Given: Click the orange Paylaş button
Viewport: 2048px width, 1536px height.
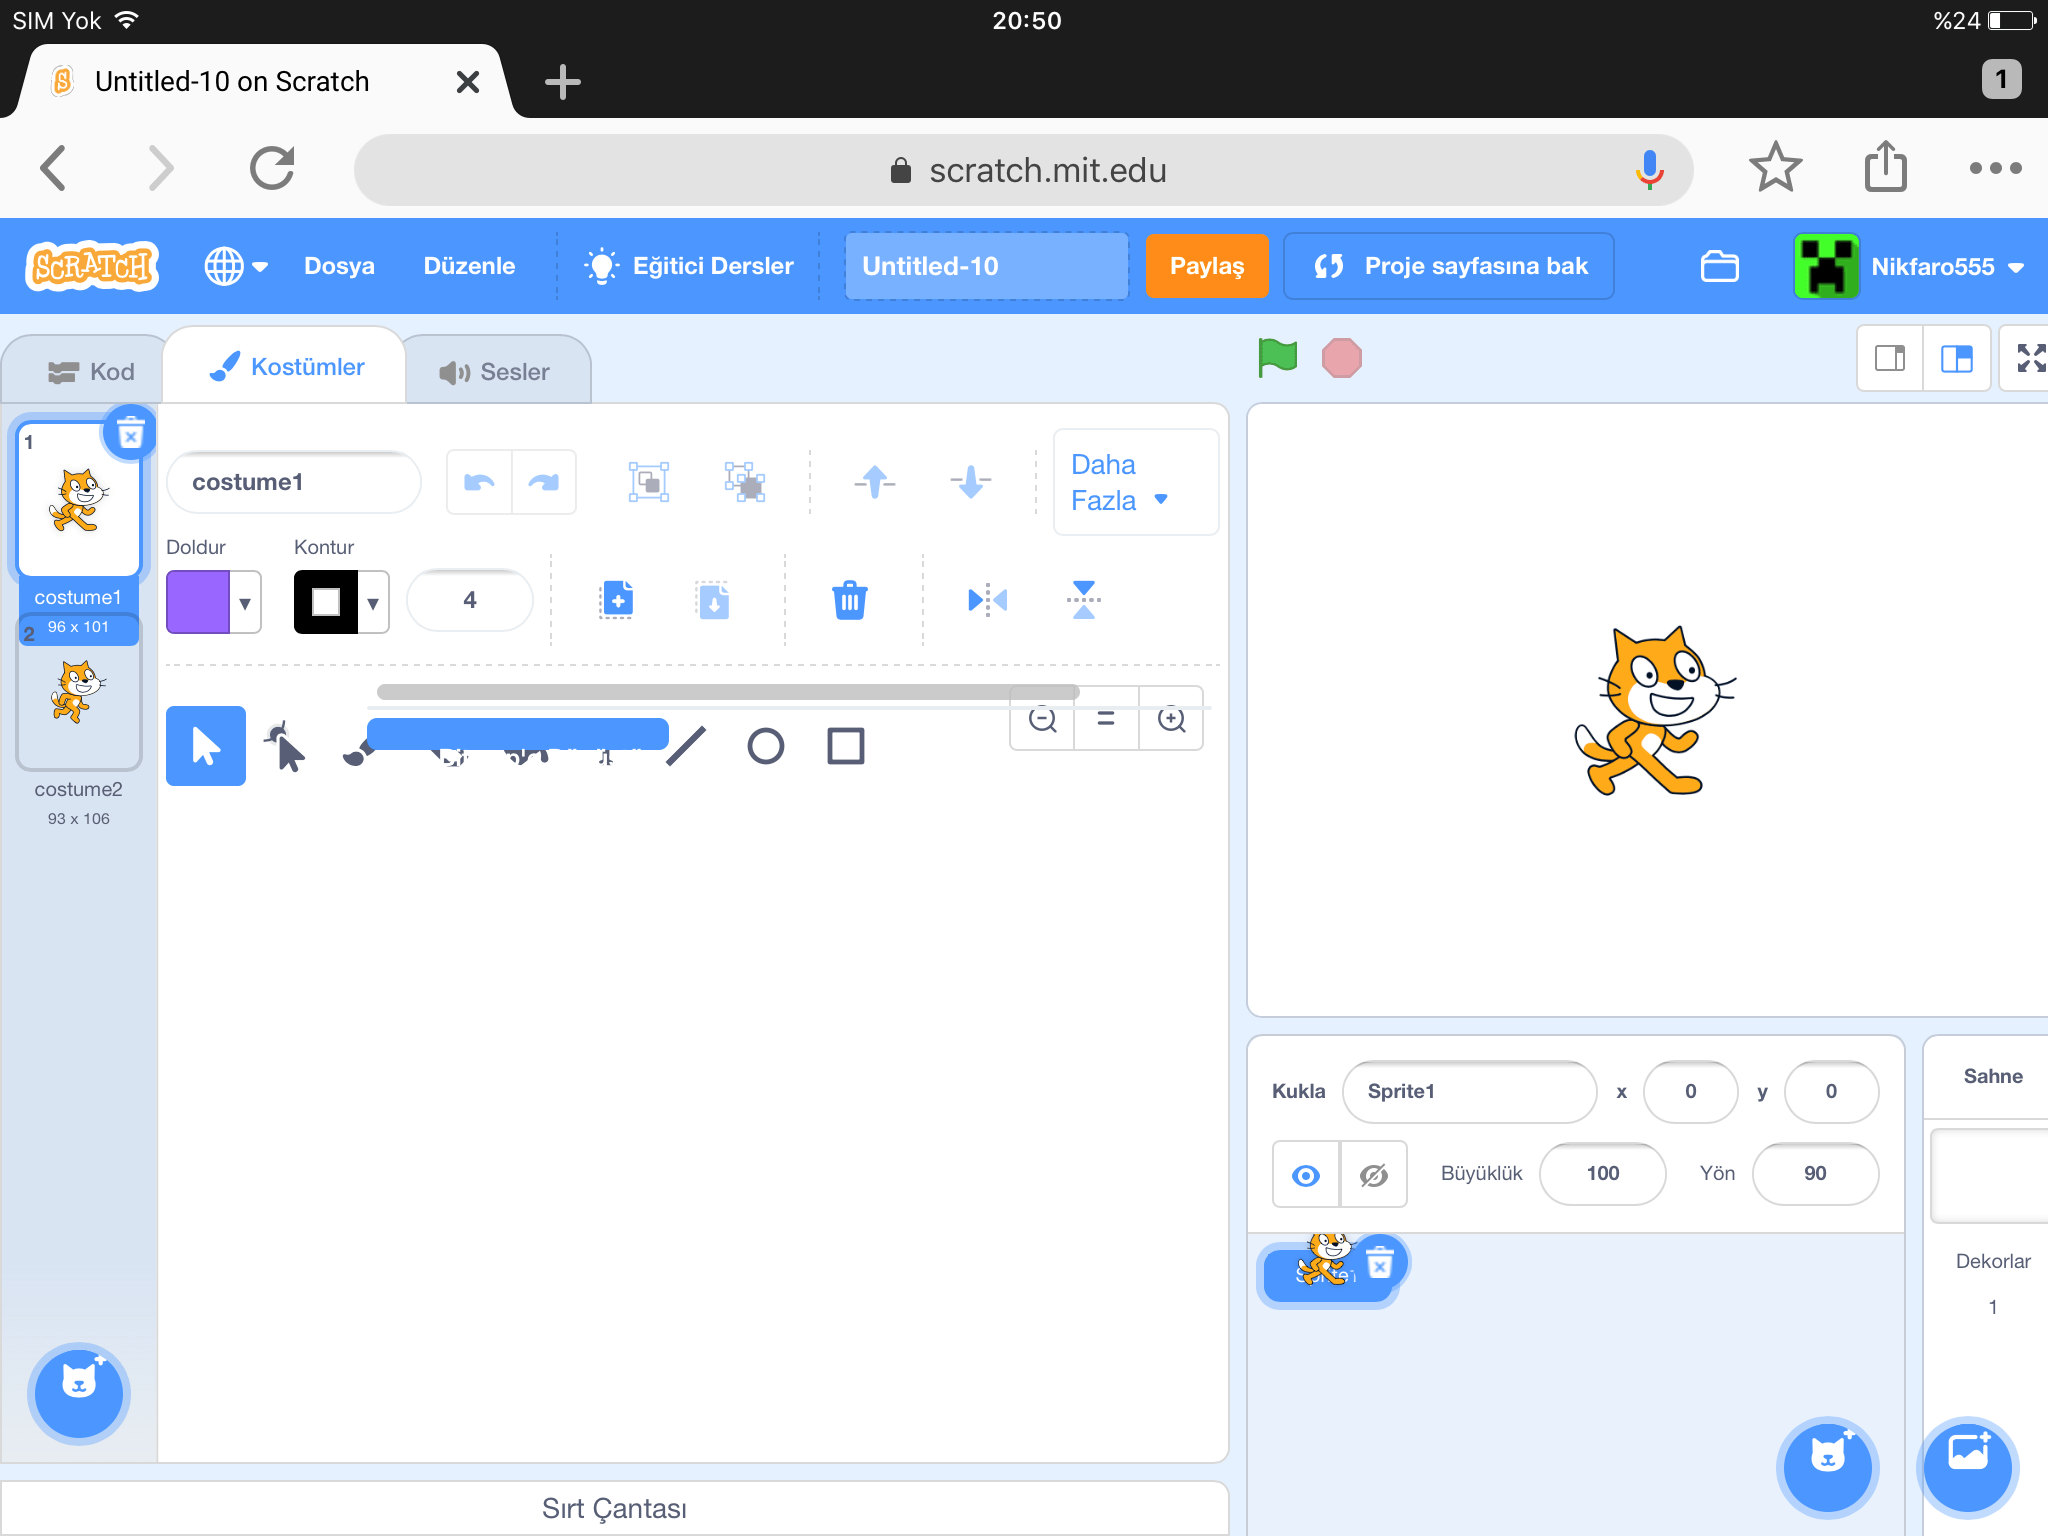Looking at the screenshot, I should [1207, 266].
